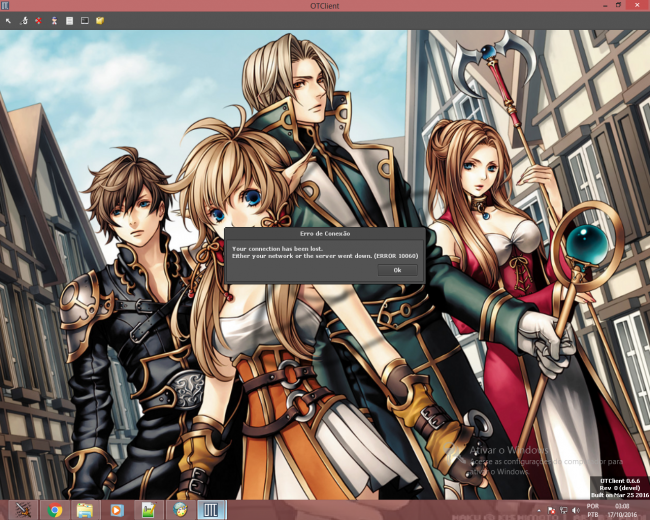
Task: Select the OTClient taskbar button
Action: (211, 510)
